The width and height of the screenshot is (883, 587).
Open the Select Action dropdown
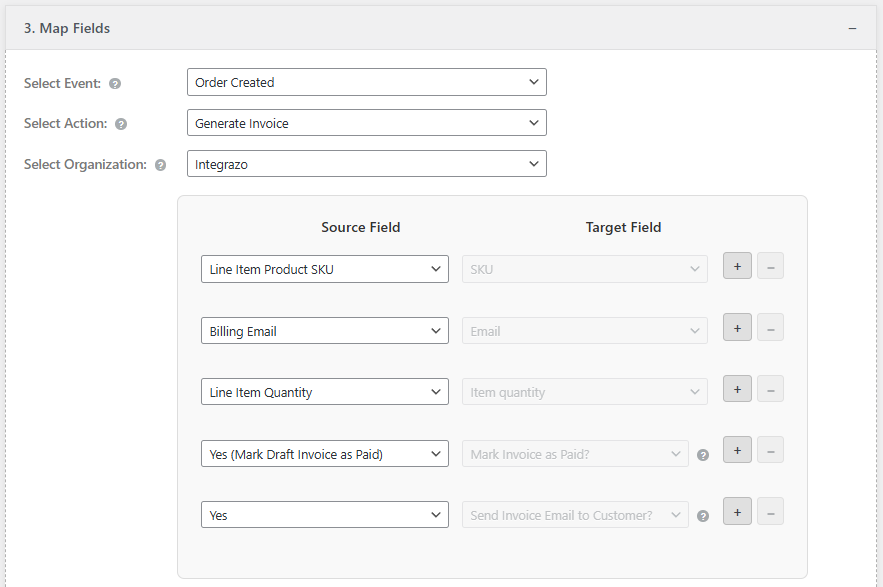366,123
